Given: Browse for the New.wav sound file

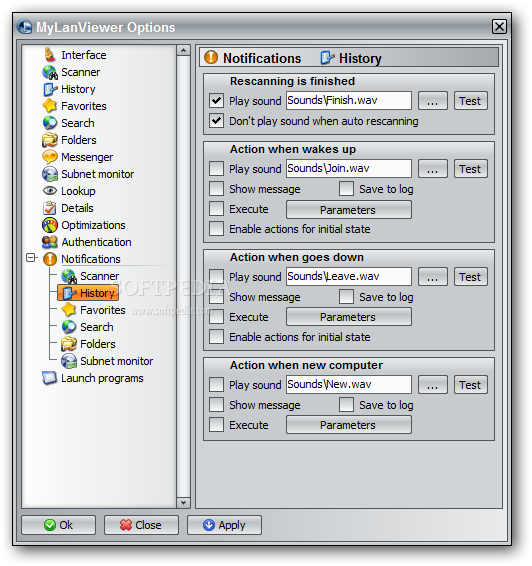Looking at the screenshot, I should (433, 384).
